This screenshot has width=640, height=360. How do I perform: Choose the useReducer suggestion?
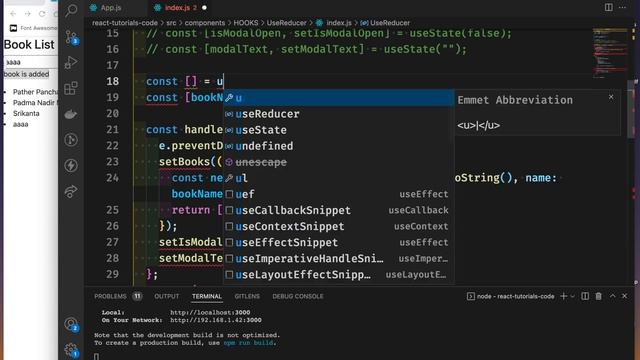[339, 114]
